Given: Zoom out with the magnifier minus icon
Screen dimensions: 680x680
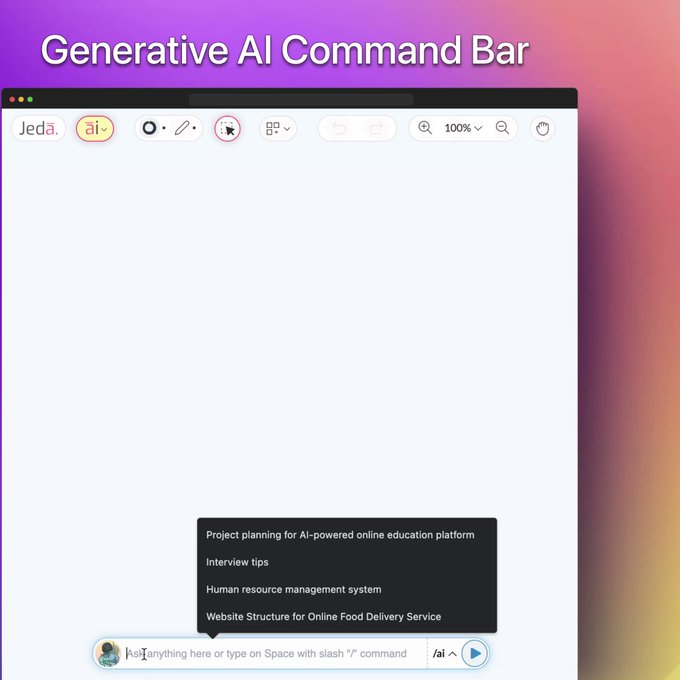Looking at the screenshot, I should (x=502, y=128).
